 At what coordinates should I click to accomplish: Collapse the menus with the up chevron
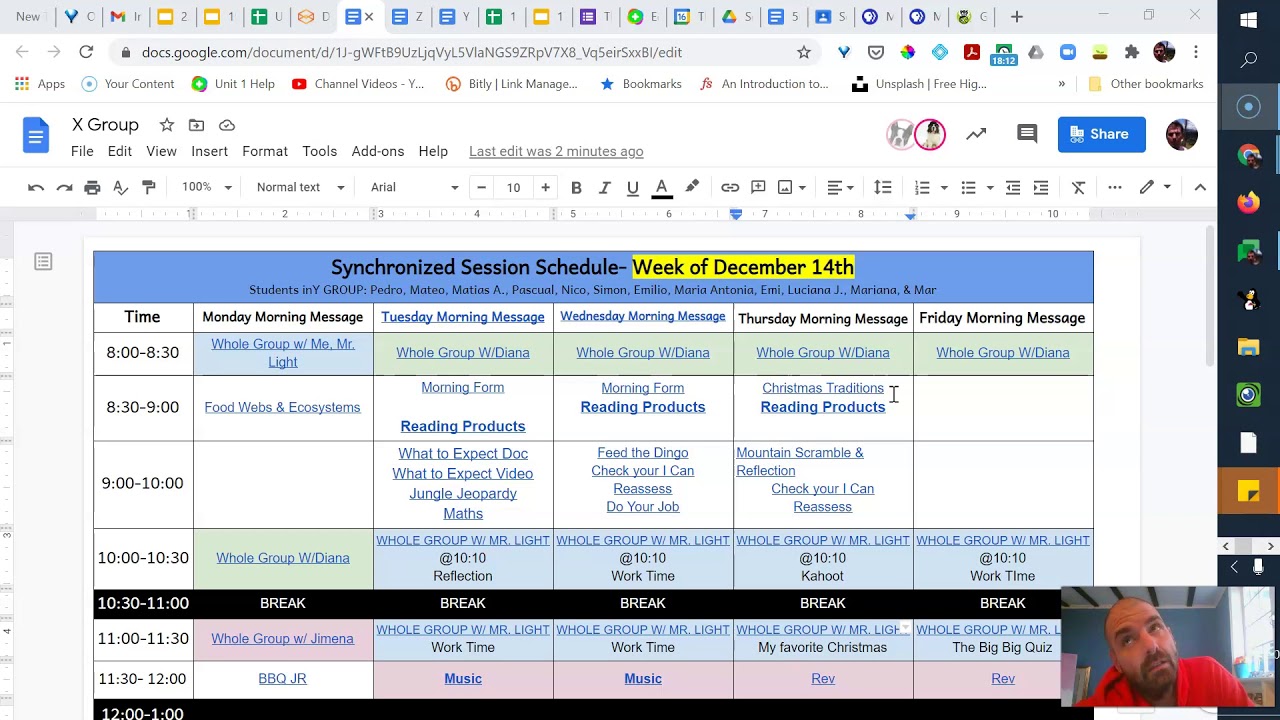pyautogui.click(x=1200, y=187)
